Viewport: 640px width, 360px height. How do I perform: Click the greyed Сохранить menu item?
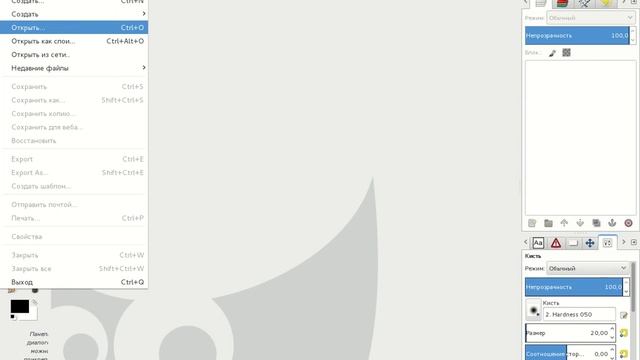74,87
